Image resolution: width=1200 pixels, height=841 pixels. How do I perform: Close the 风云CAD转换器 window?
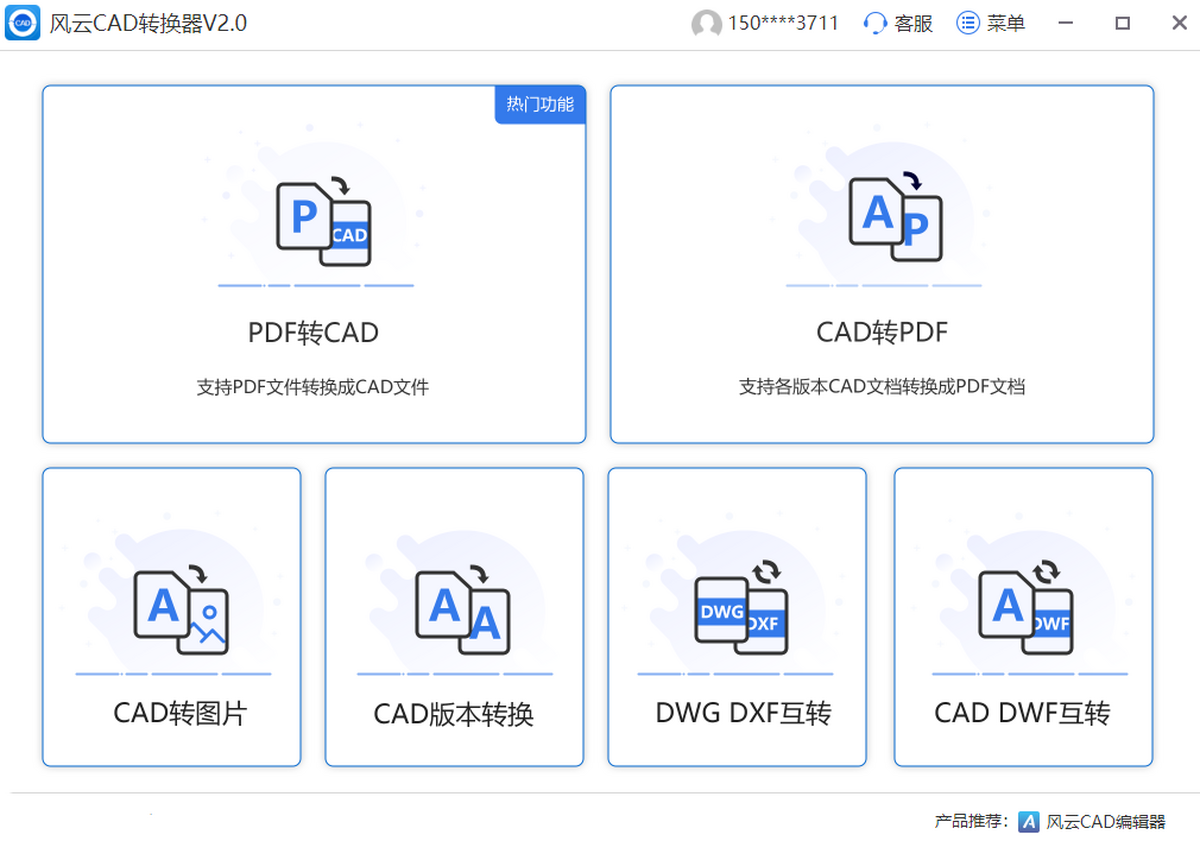pyautogui.click(x=1179, y=23)
